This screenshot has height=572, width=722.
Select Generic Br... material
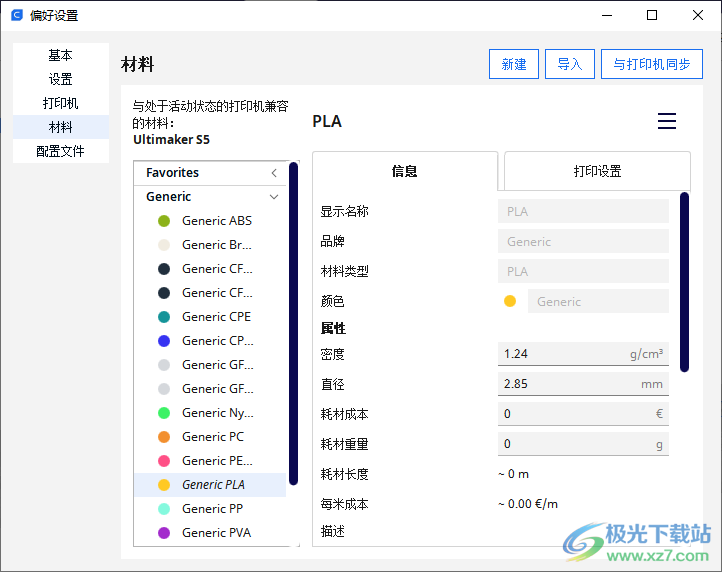pos(210,245)
